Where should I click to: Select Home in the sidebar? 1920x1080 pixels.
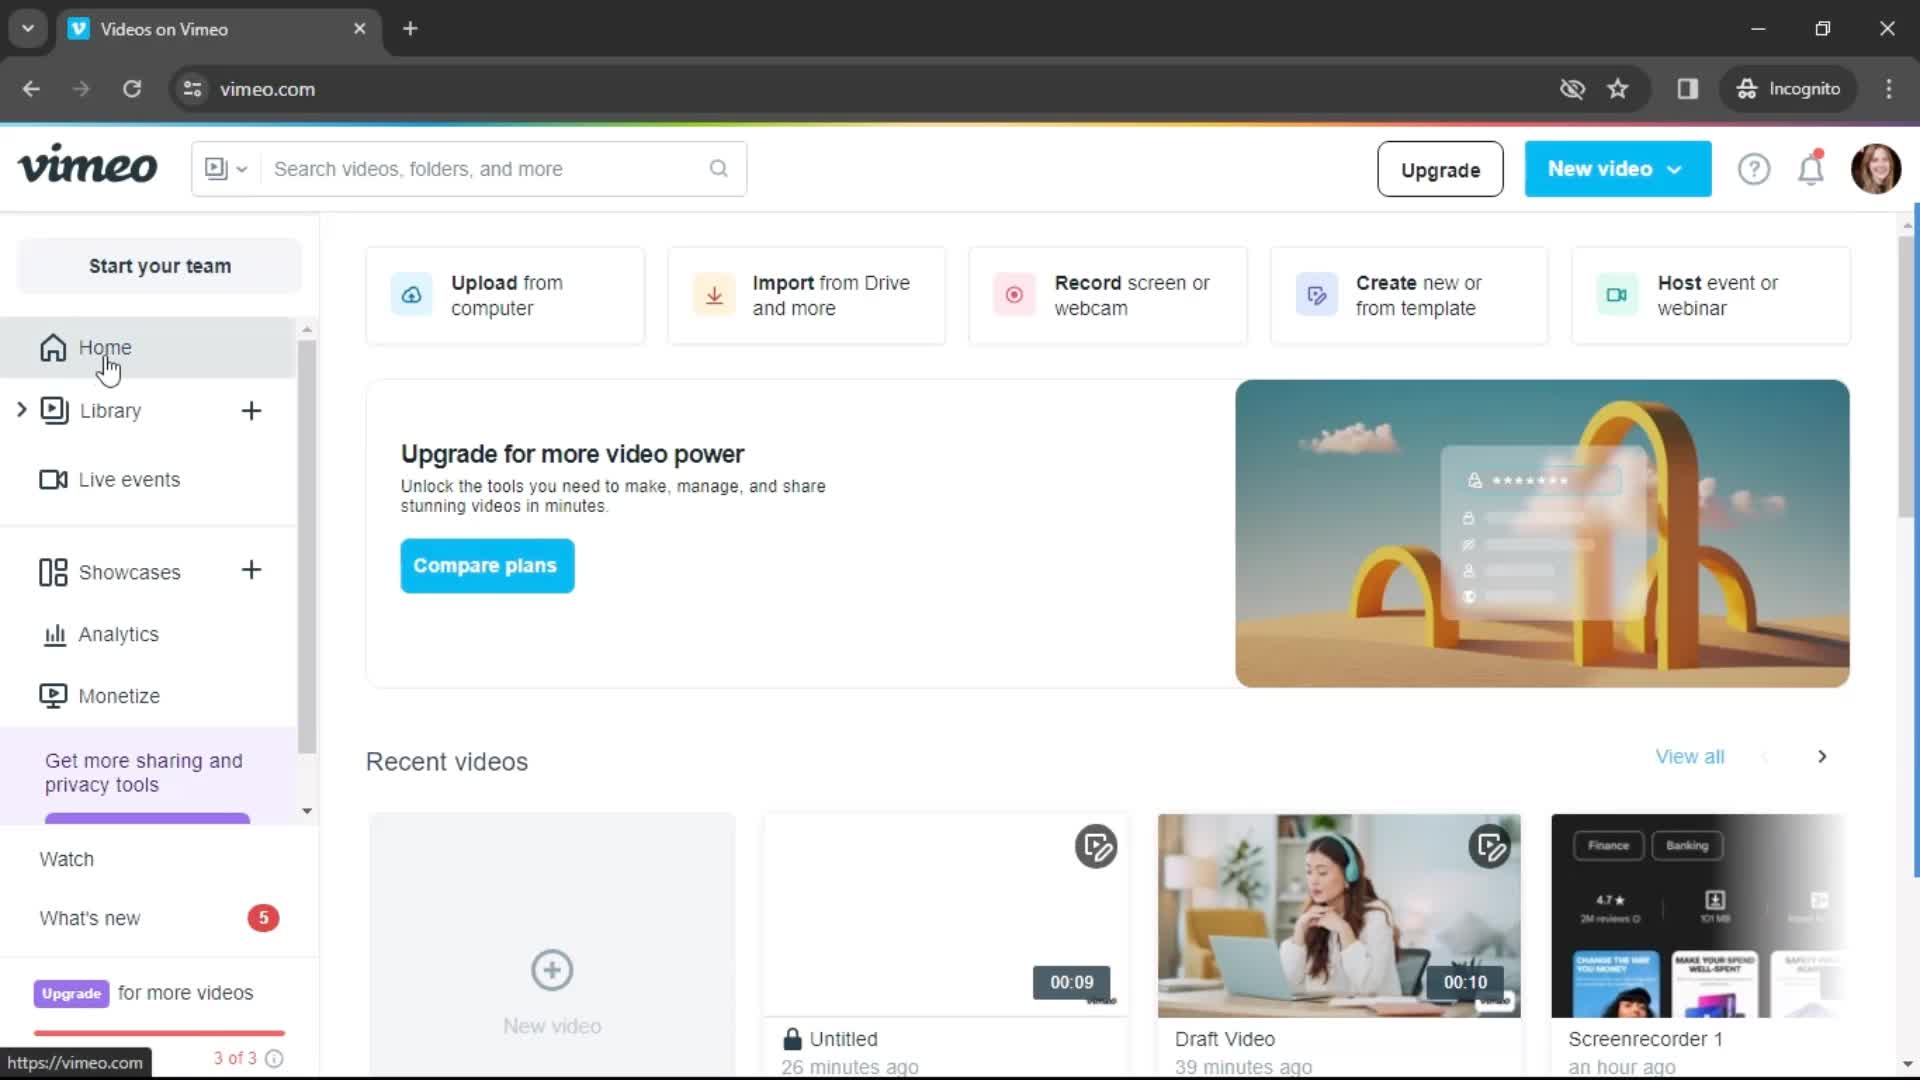(x=148, y=347)
